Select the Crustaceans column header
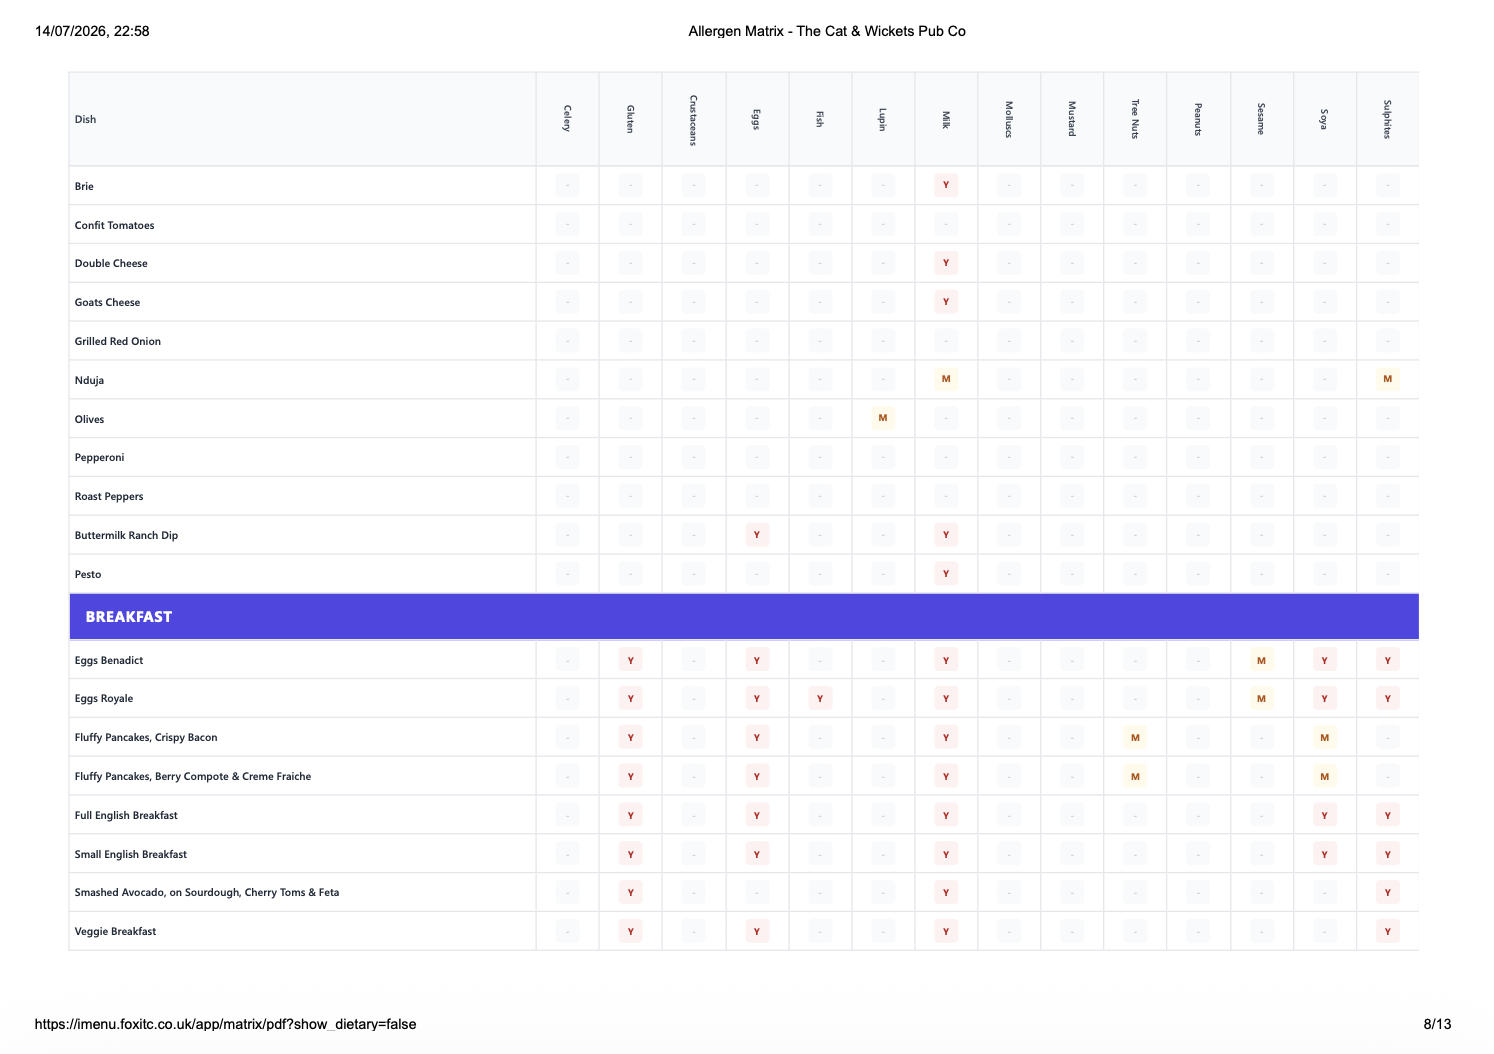Screen dimensions: 1494x1054 point(693,119)
